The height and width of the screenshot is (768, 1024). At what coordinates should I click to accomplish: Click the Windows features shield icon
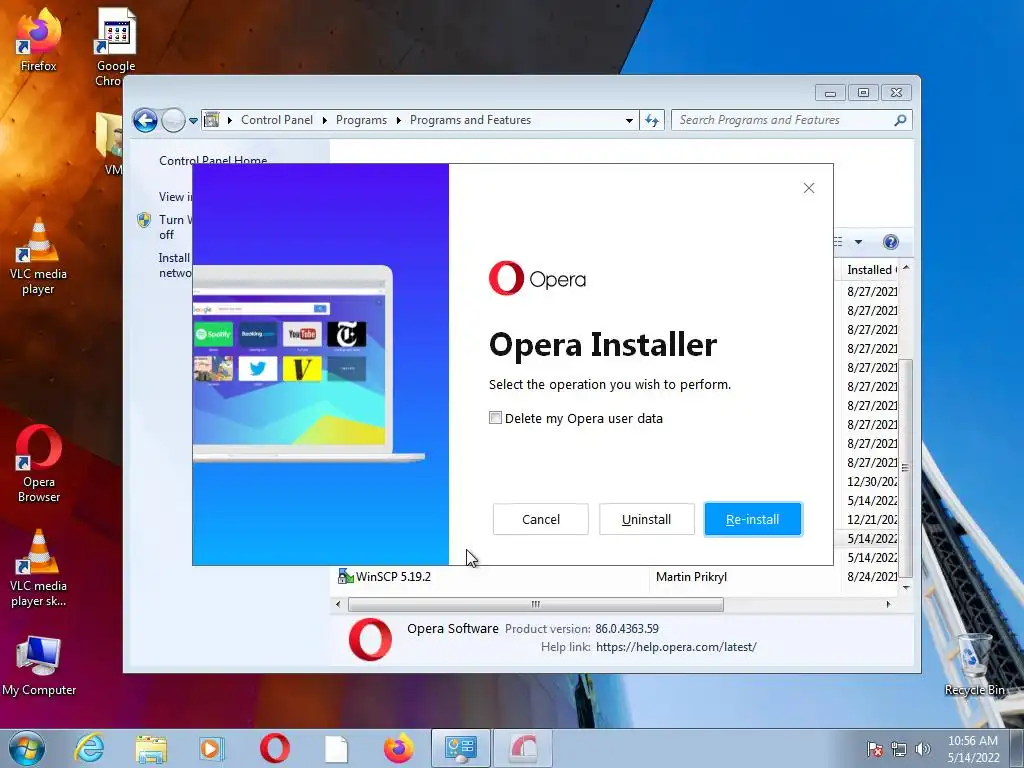click(144, 220)
